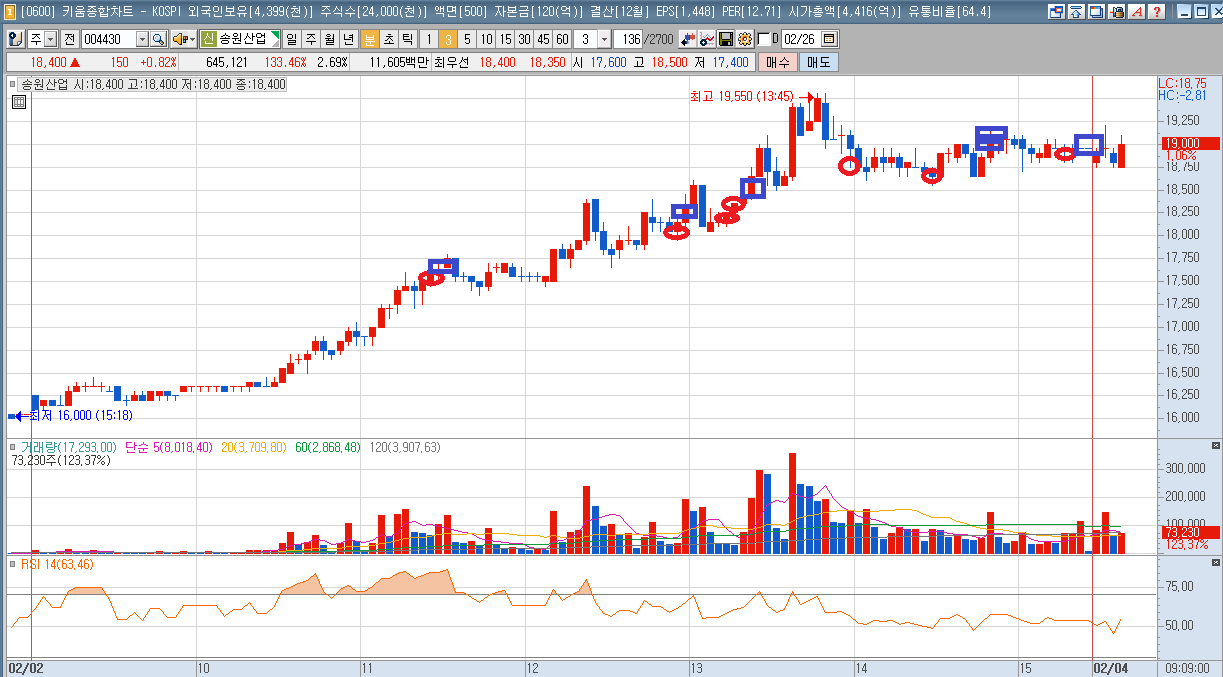Click the current price tag 19,000 on axis
1223x677 pixels.
tap(1188, 143)
